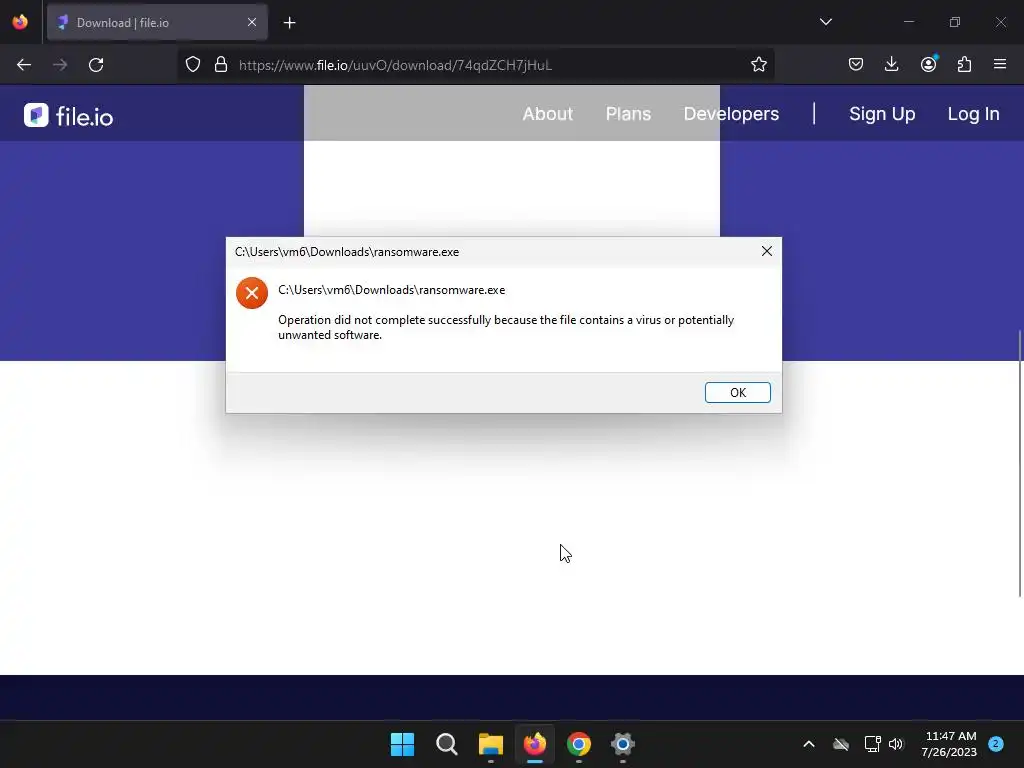1024x768 pixels.
Task: Close the ransomware.exe error dialog
Action: 767,251
